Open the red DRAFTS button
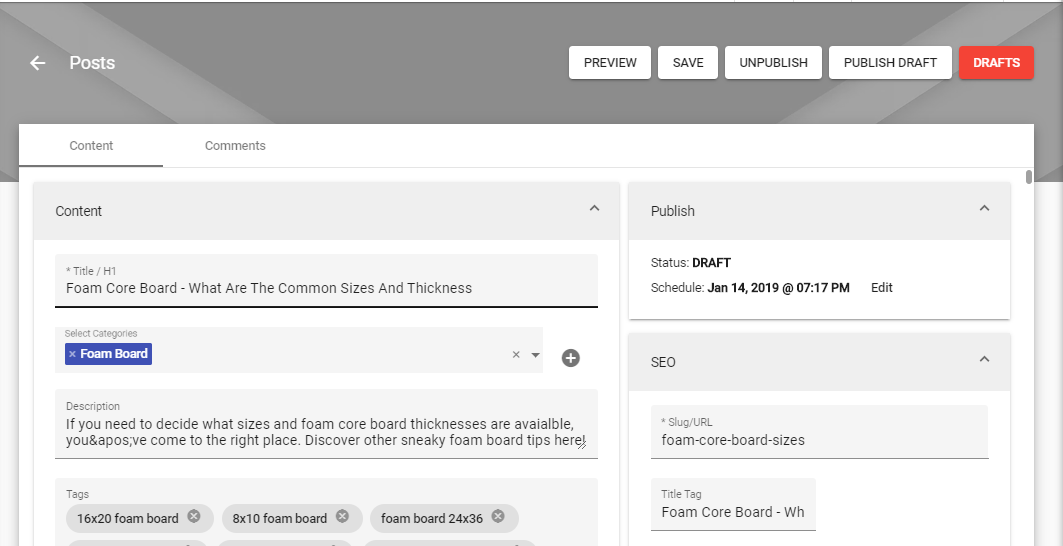 click(997, 62)
